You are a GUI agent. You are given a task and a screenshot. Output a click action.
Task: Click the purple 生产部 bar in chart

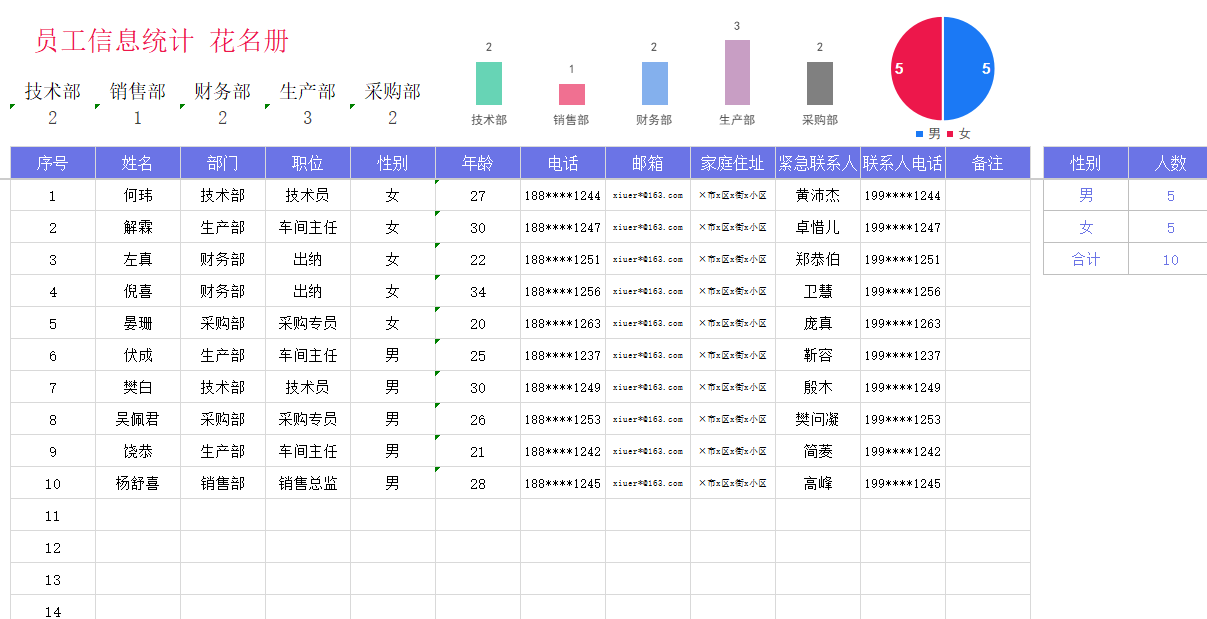click(737, 72)
